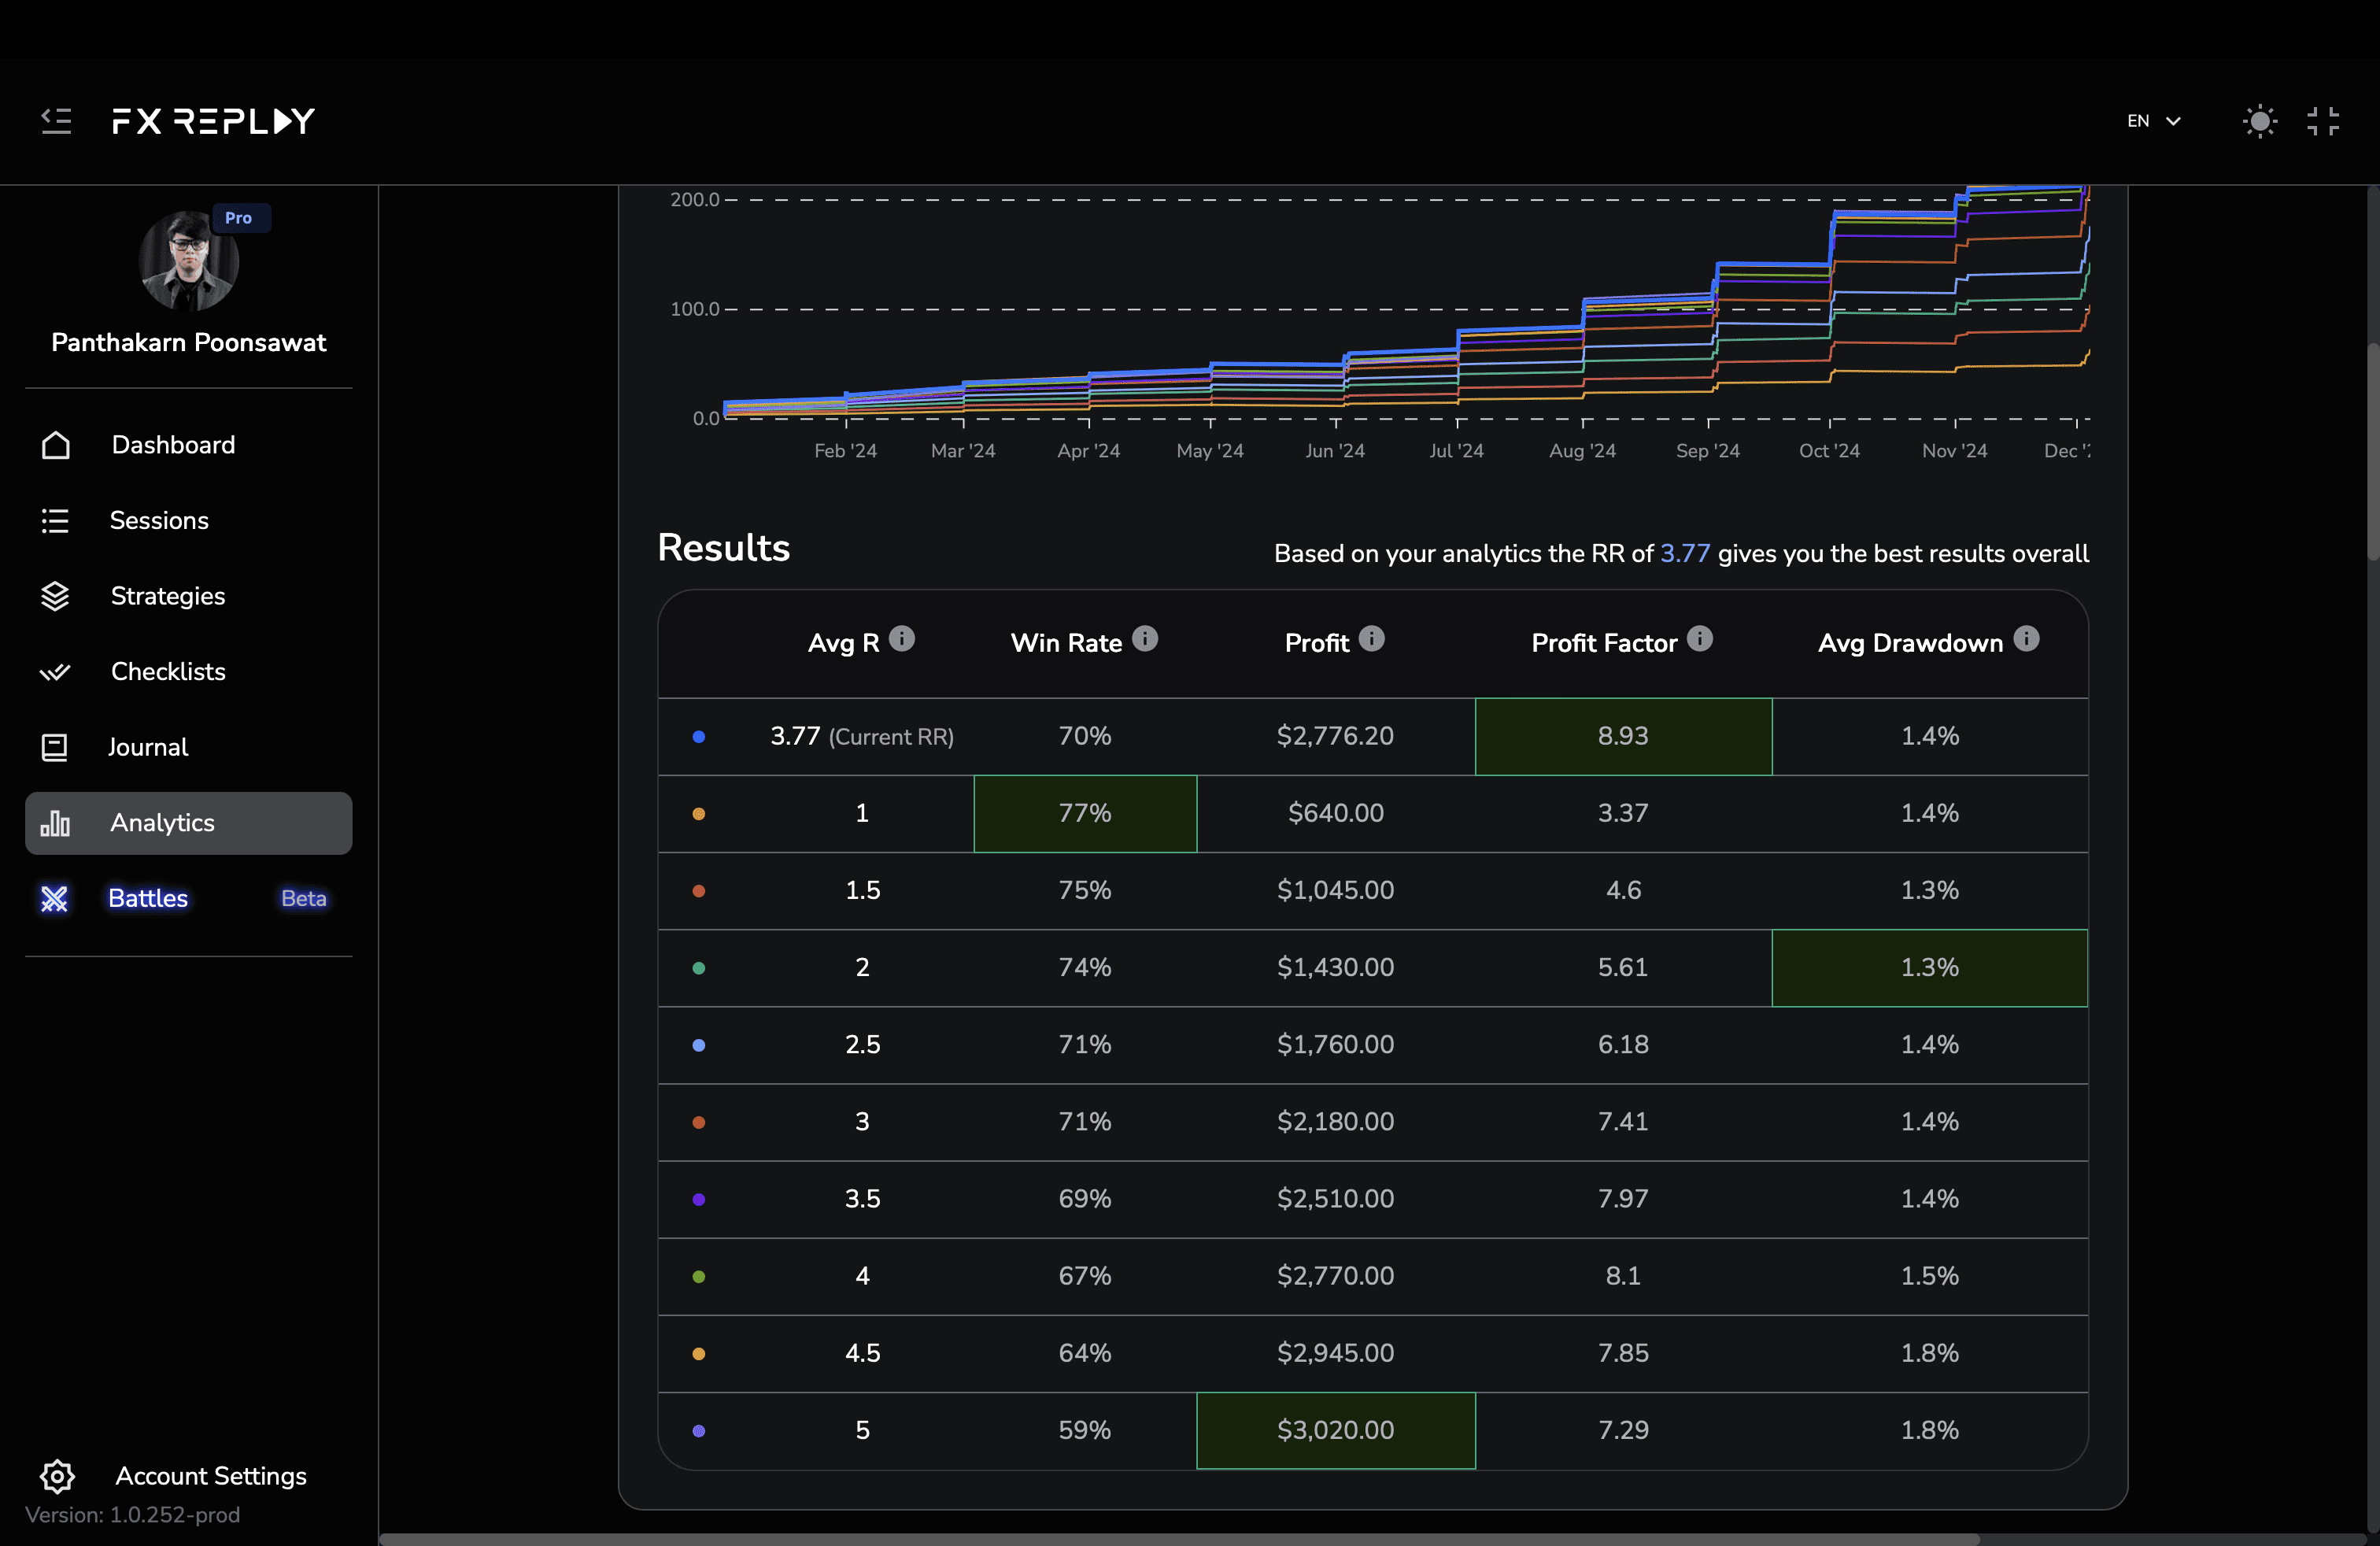Open Account Settings

[210, 1476]
